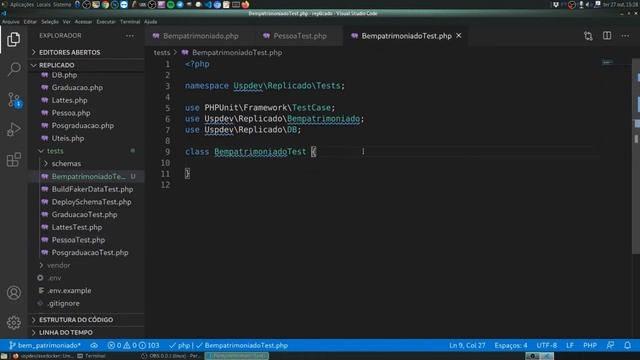Expand the schemas folder
This screenshot has width=640, height=360.
pyautogui.click(x=86, y=164)
